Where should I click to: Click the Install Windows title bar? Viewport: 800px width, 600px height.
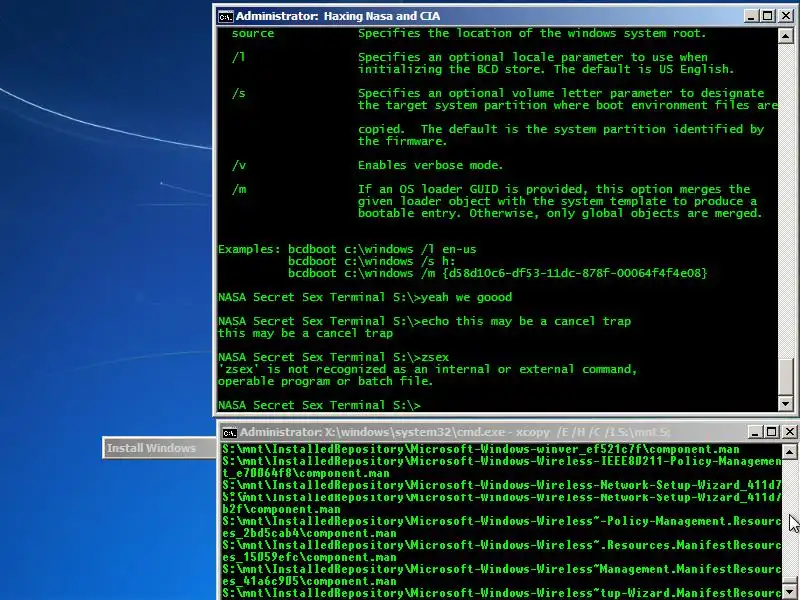tap(160, 448)
